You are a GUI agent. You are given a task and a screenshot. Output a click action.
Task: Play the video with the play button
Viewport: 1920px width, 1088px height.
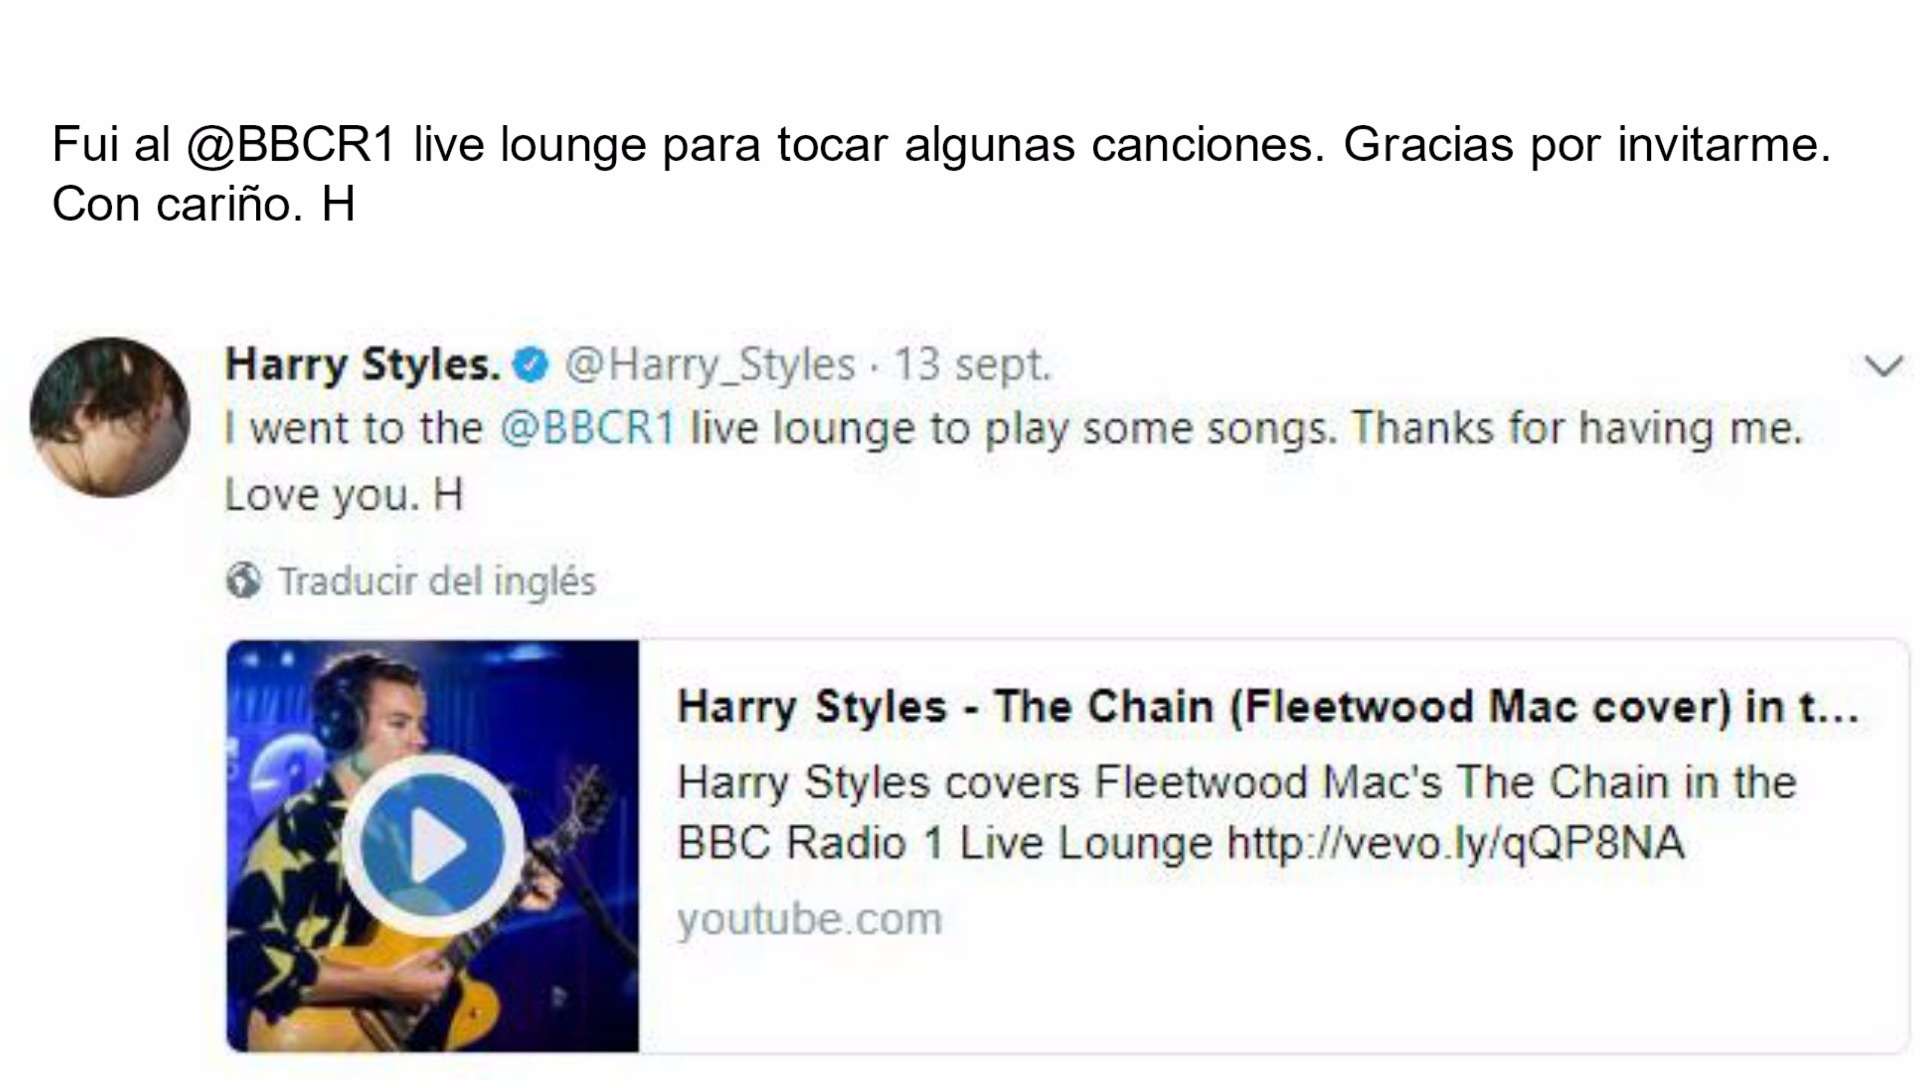click(x=433, y=846)
